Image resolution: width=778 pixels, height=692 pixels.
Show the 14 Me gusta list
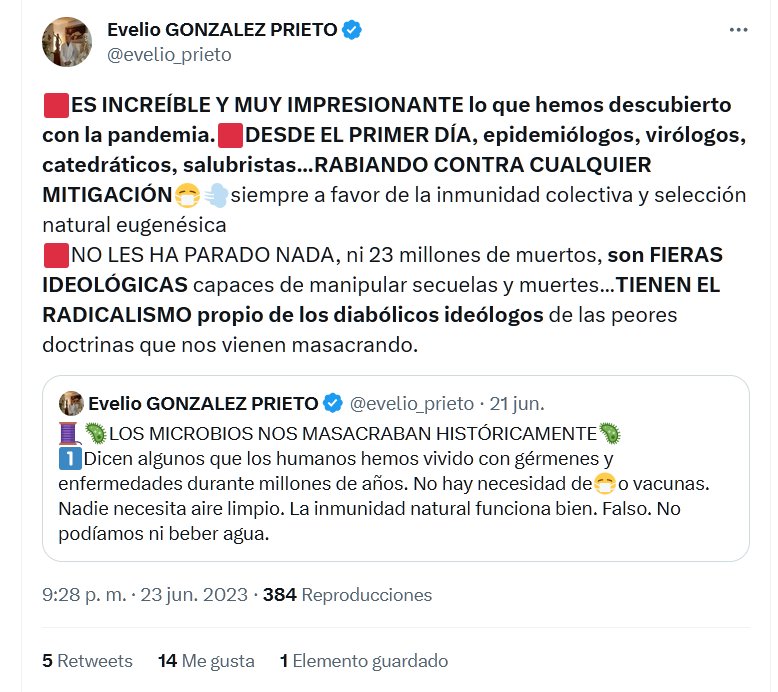pyautogui.click(x=206, y=661)
